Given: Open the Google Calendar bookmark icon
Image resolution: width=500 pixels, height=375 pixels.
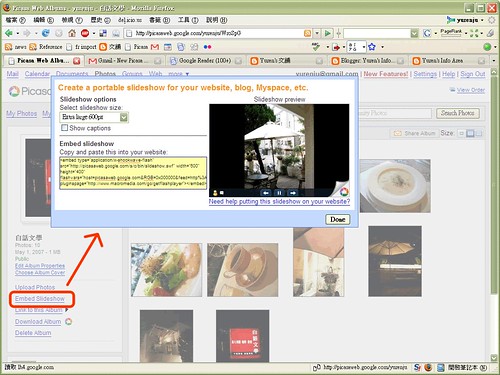Looking at the screenshot, I should coord(168,47).
